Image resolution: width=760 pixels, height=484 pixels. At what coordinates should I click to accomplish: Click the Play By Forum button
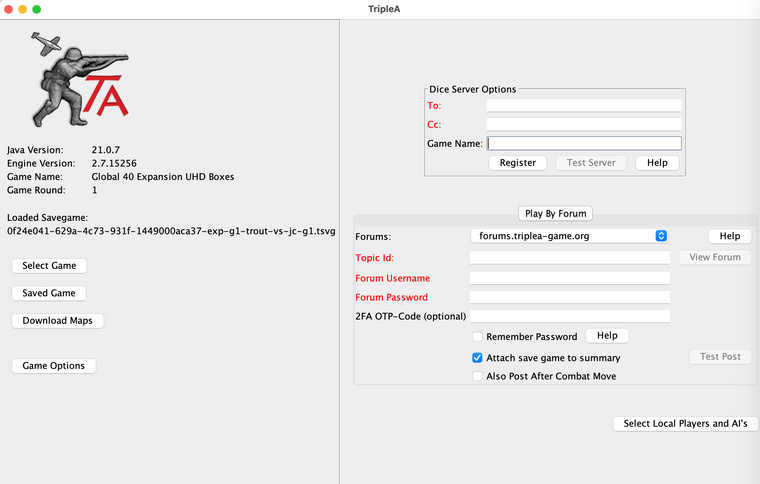(x=555, y=214)
